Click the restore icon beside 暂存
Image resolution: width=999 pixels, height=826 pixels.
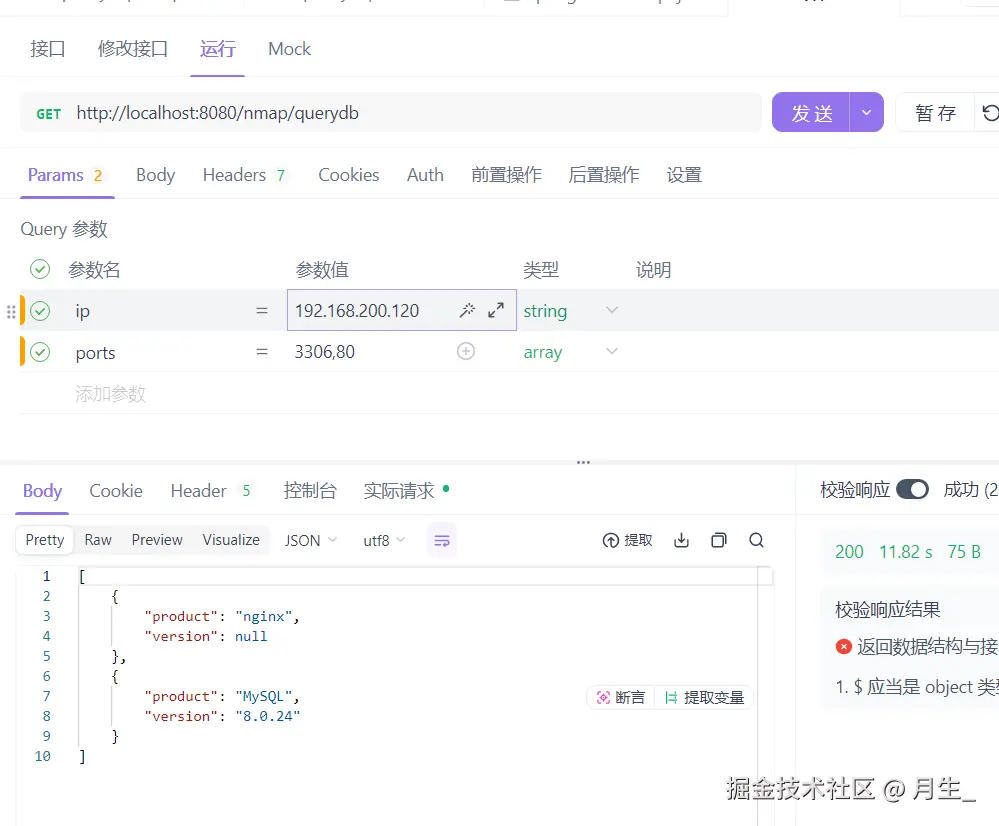[x=990, y=113]
